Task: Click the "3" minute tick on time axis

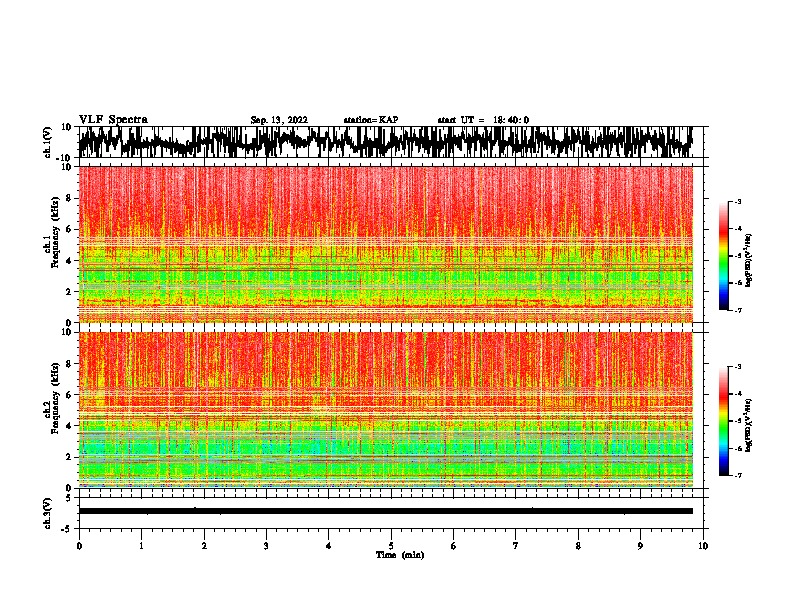Action: tap(266, 546)
